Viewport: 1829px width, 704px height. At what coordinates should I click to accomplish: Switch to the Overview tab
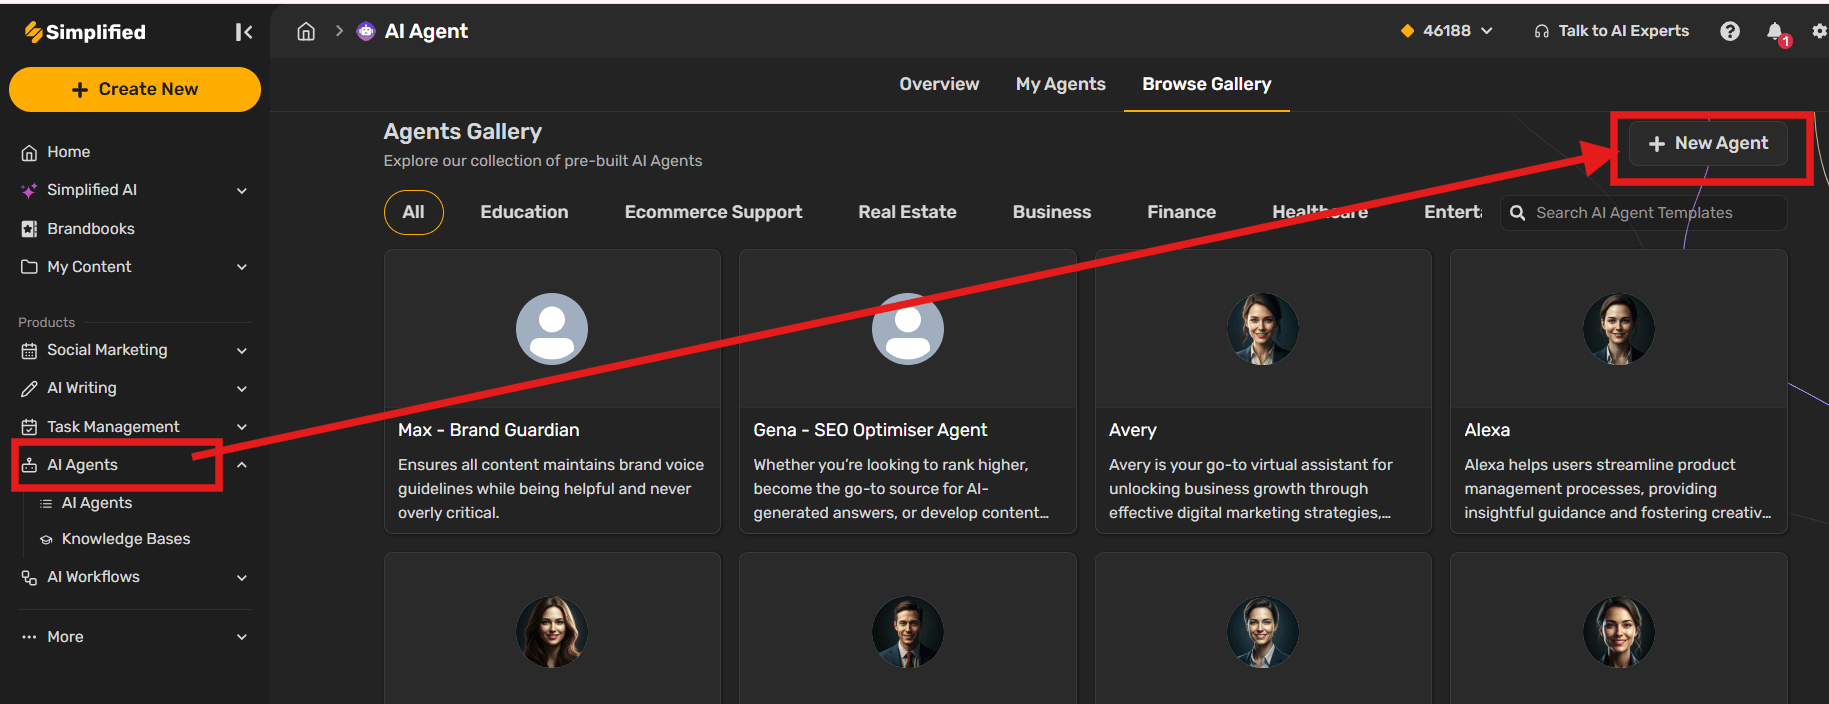pos(939,84)
